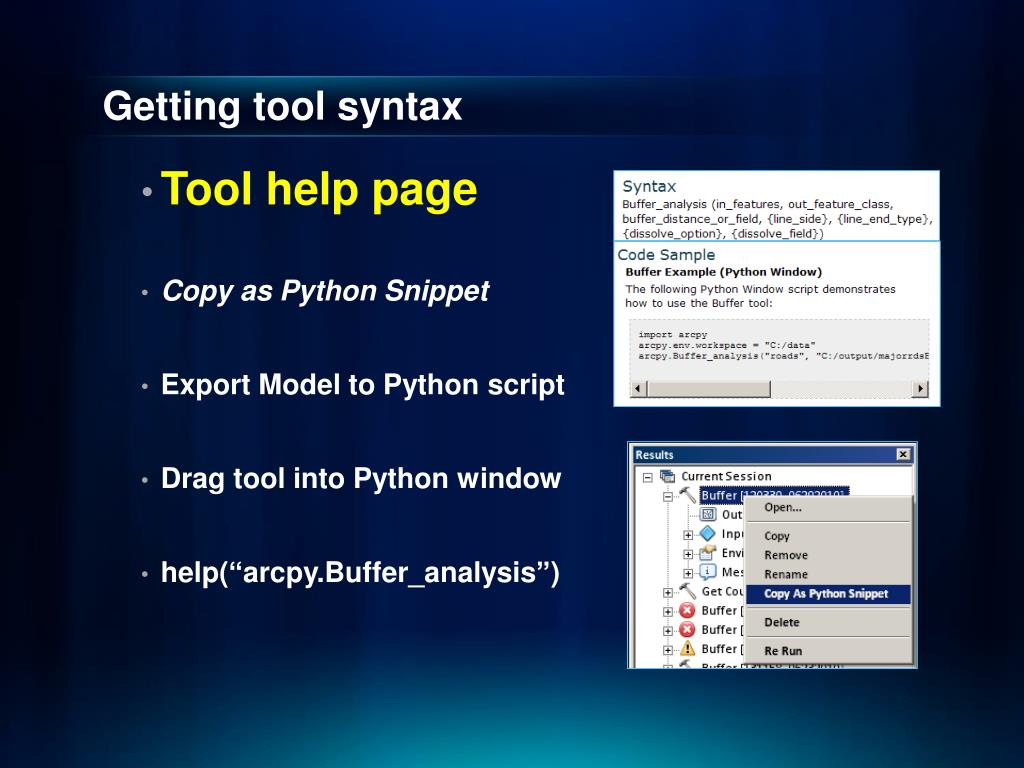Click the Environments icon beside "Envi"
1024x768 pixels.
pos(708,553)
